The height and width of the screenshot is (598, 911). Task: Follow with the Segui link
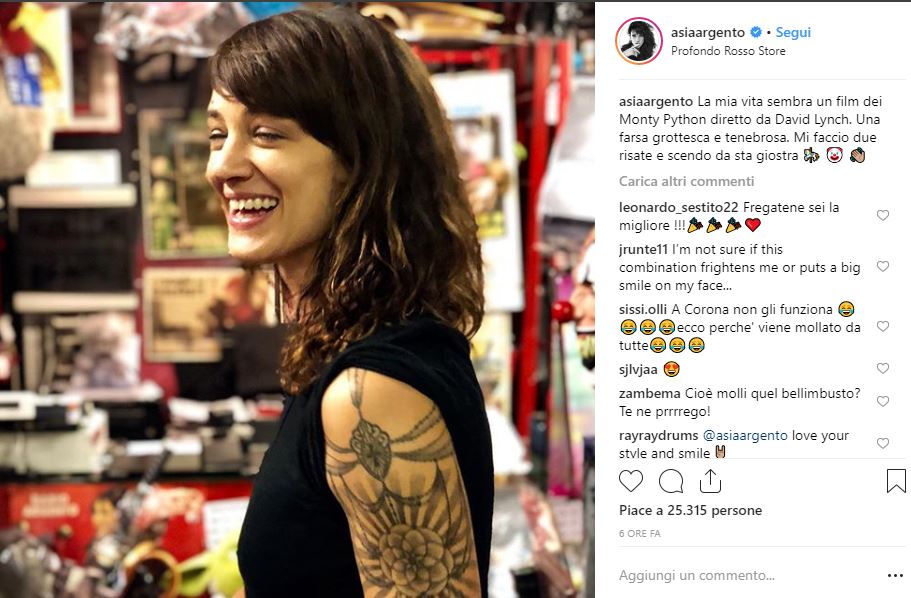[x=793, y=33]
